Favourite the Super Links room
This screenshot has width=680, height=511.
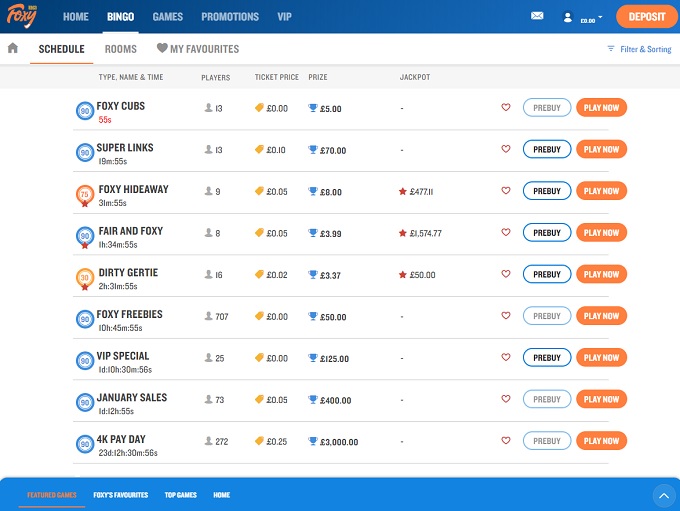[506, 148]
